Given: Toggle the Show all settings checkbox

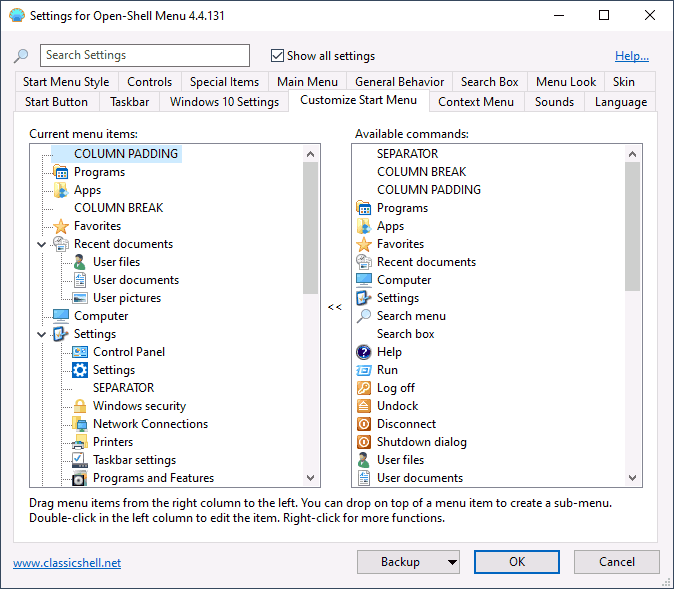Looking at the screenshot, I should [x=278, y=56].
